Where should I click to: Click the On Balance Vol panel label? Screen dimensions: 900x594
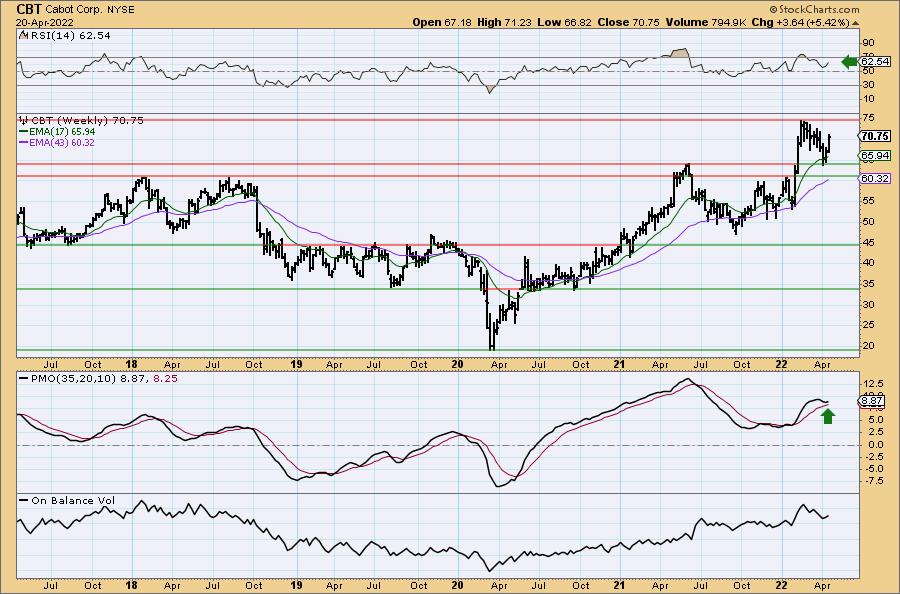pyautogui.click(x=73, y=500)
